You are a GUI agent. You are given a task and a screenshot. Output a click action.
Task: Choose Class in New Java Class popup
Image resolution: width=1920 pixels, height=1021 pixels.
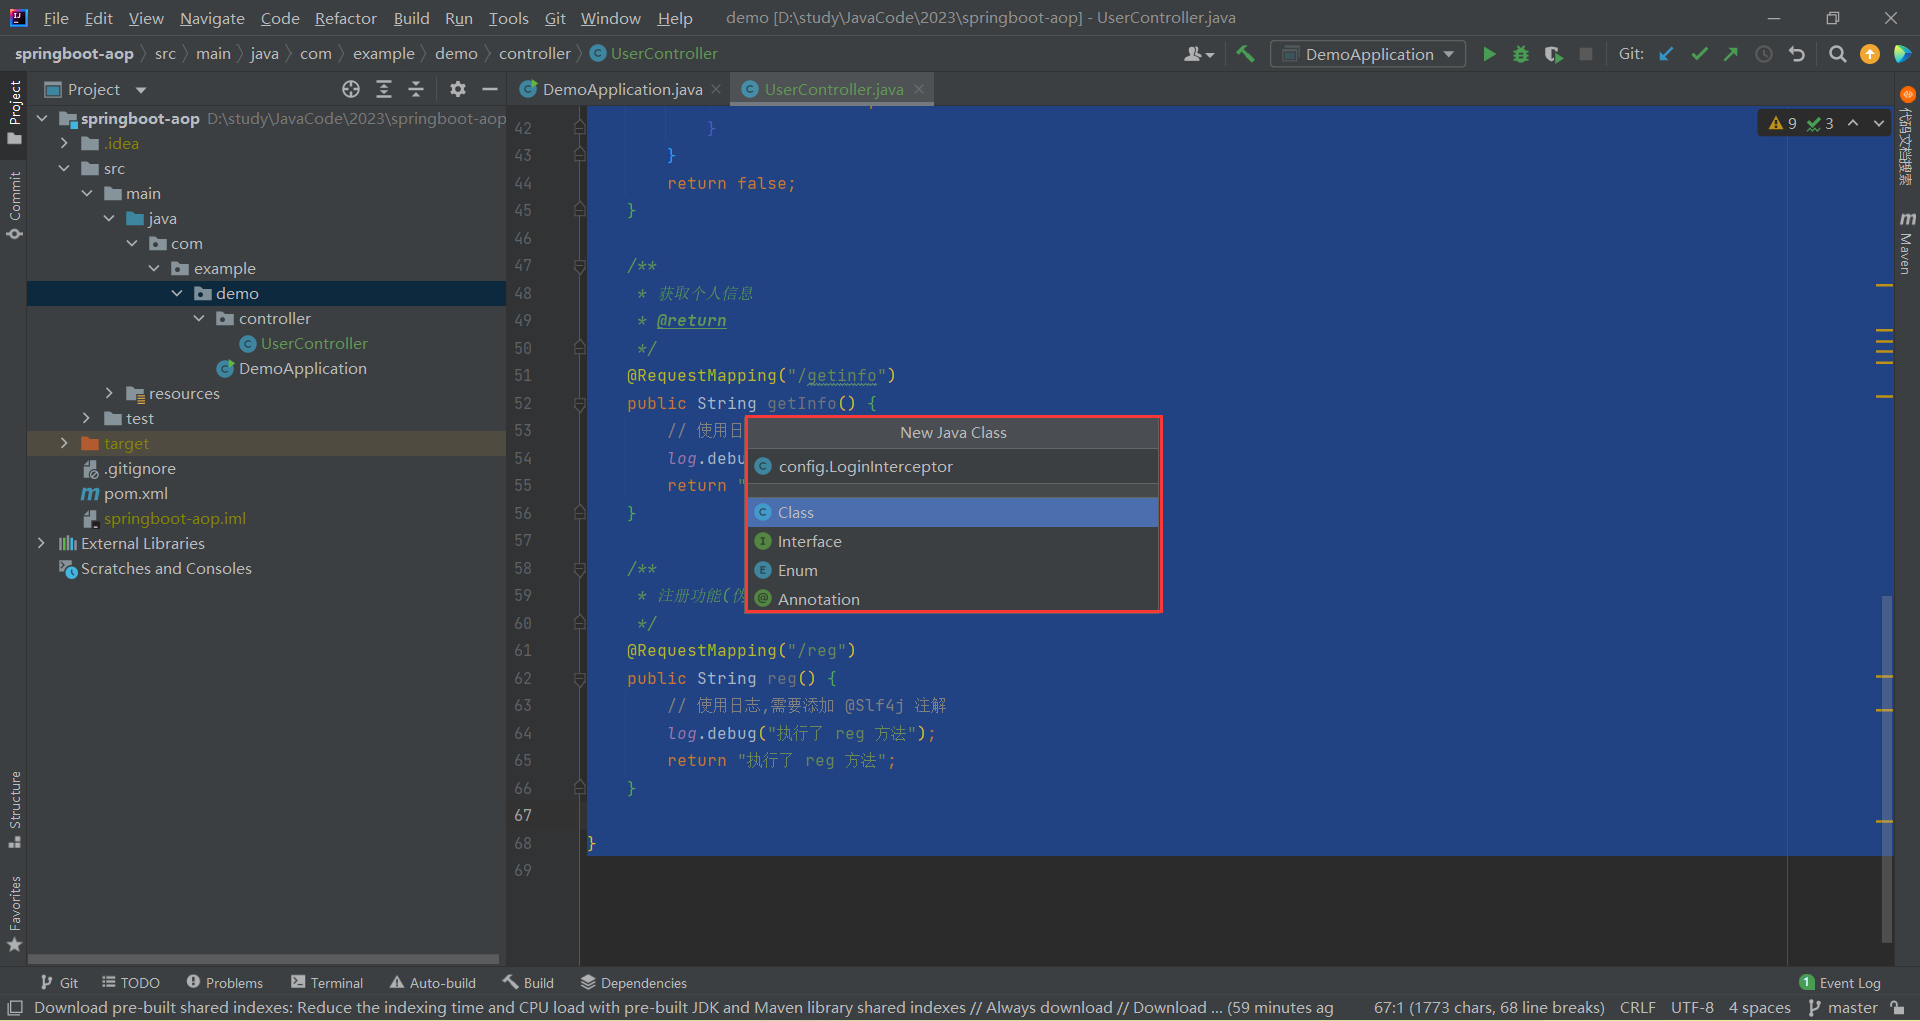click(953, 512)
